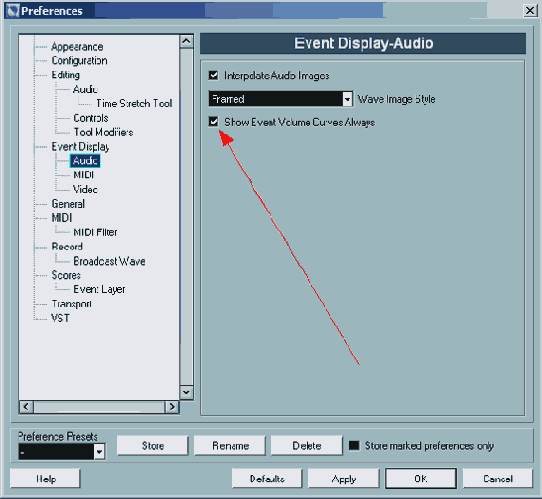Click the horizontal scroll right arrow
This screenshot has height=499, width=542.
(172, 407)
